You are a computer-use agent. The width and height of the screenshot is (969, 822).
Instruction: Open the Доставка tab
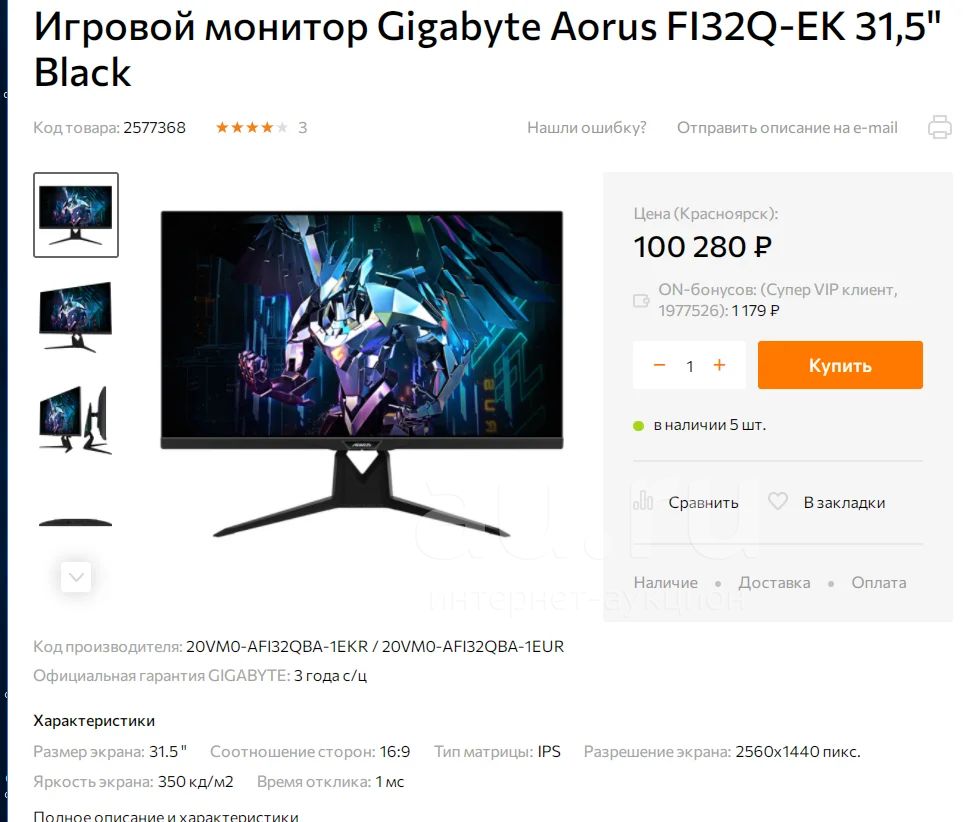[774, 583]
